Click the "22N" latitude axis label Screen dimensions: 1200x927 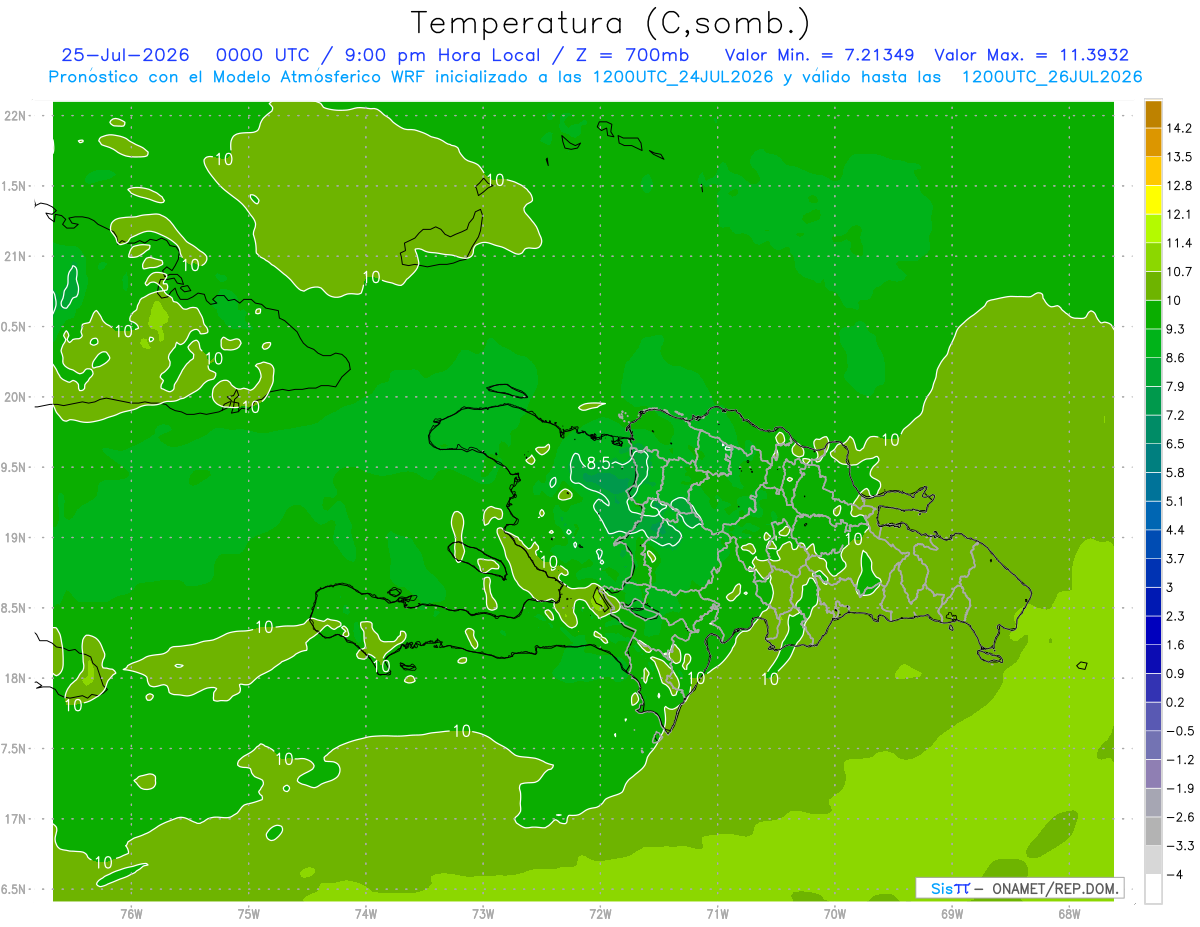tap(15, 115)
